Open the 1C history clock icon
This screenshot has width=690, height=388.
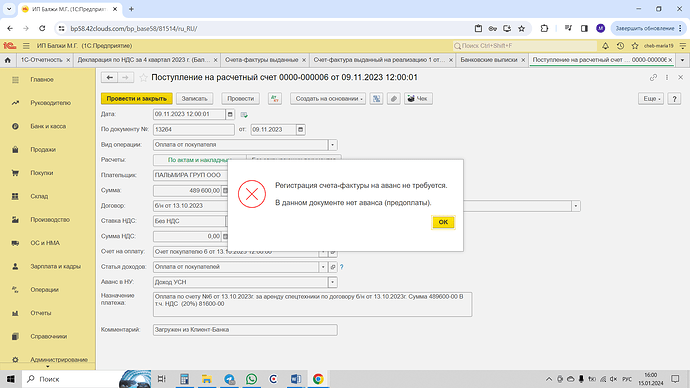(x=620, y=46)
